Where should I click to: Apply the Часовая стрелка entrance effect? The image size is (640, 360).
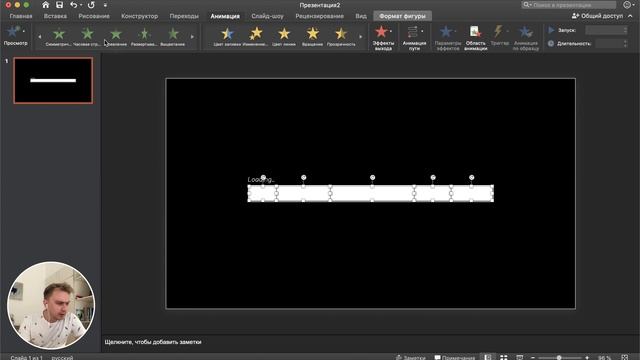pyautogui.click(x=87, y=36)
